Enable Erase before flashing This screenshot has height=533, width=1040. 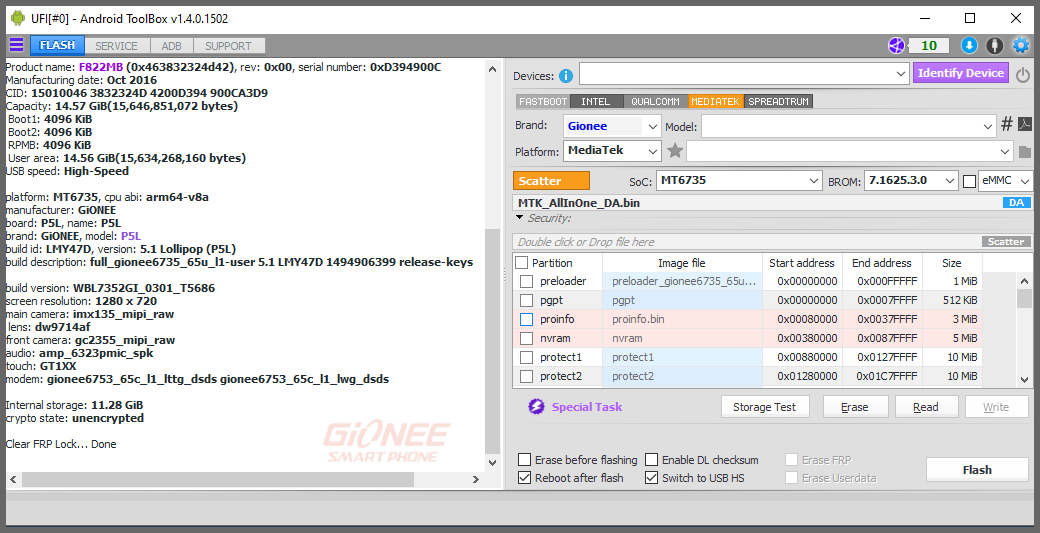point(525,459)
